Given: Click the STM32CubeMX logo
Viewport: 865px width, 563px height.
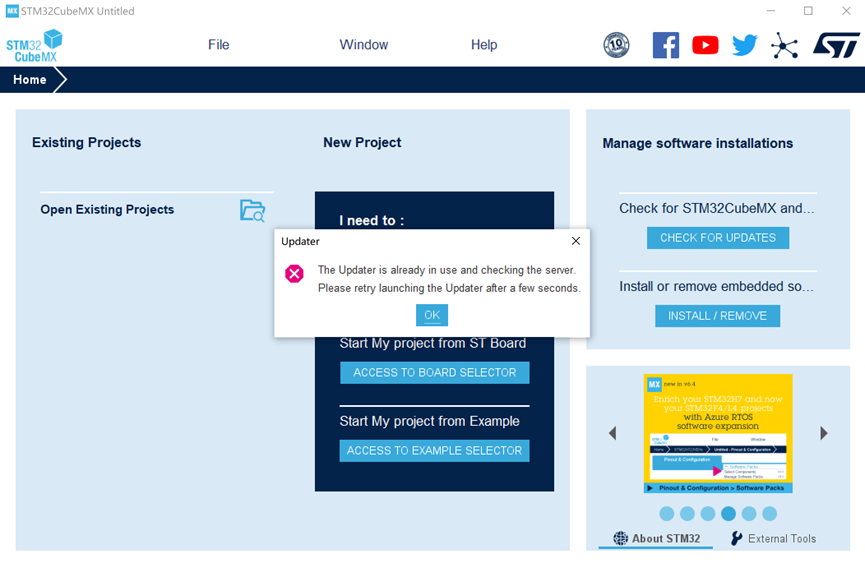Looking at the screenshot, I should pyautogui.click(x=34, y=45).
